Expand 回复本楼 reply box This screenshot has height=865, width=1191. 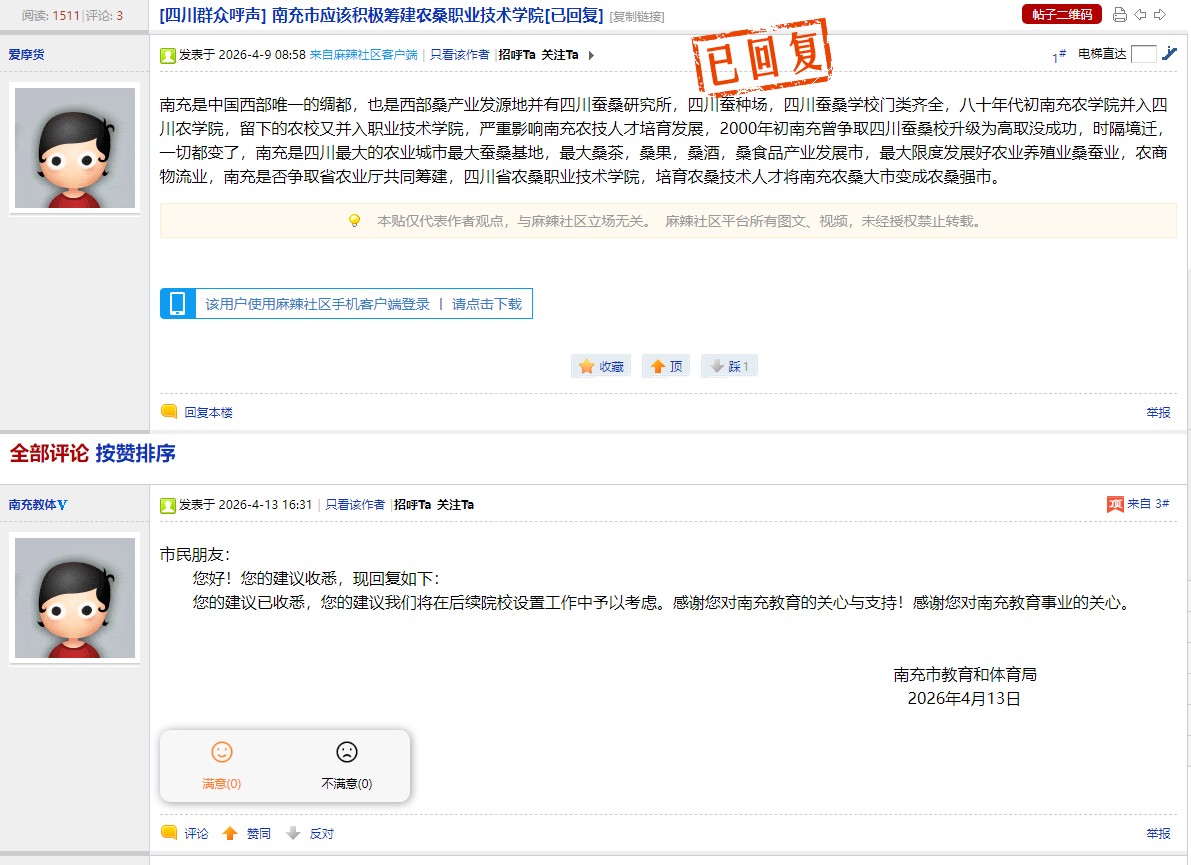pos(207,412)
